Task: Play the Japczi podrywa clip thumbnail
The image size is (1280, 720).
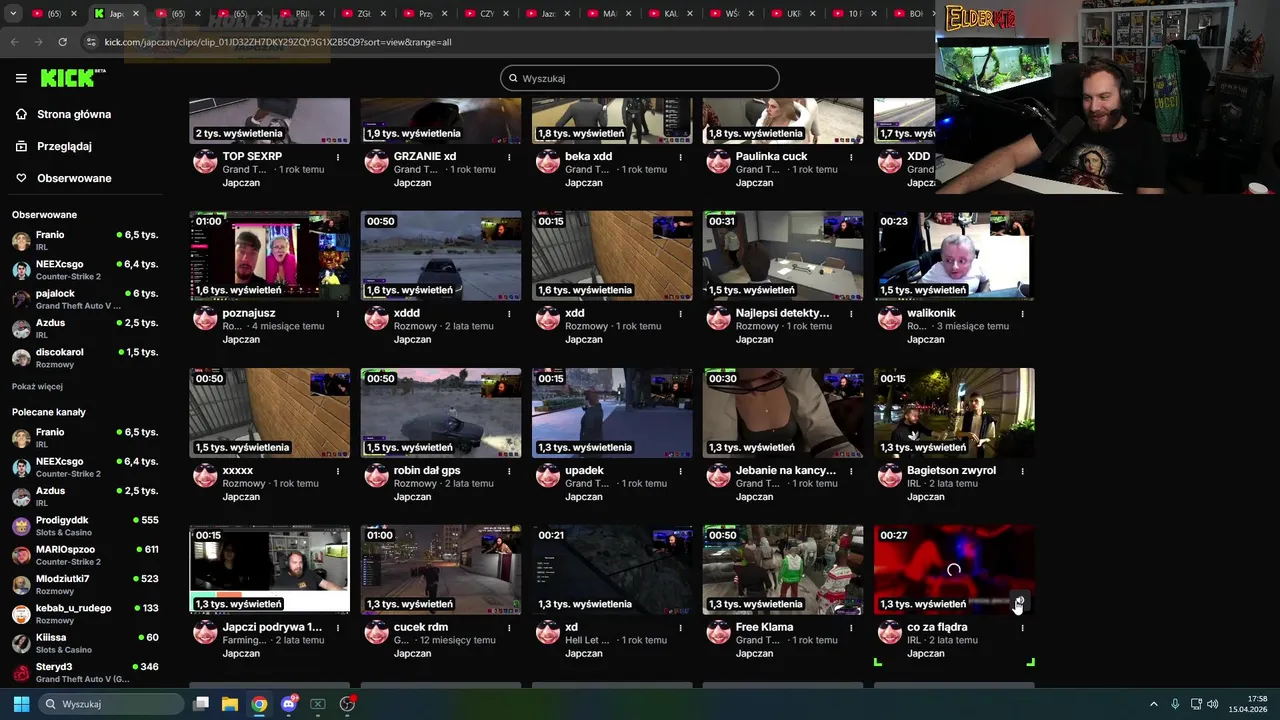Action: pos(270,570)
